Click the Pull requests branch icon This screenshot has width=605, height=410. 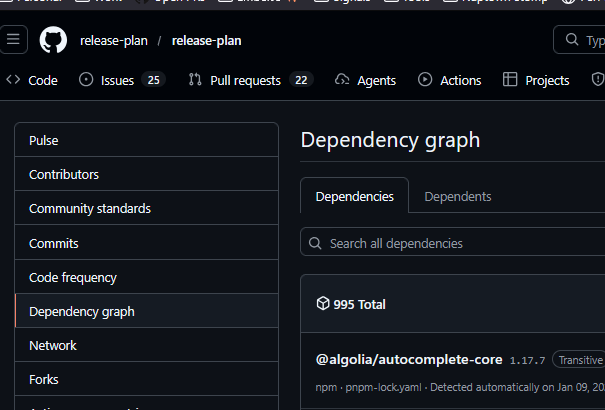click(x=195, y=79)
